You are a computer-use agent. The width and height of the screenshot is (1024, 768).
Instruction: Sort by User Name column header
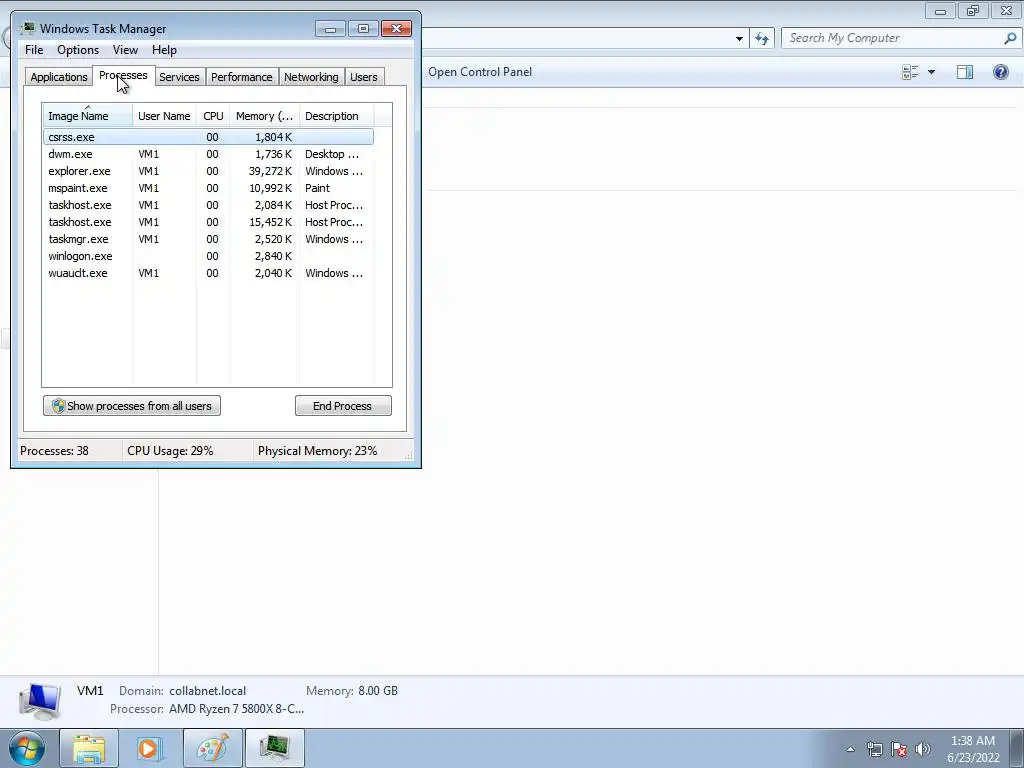click(x=165, y=116)
